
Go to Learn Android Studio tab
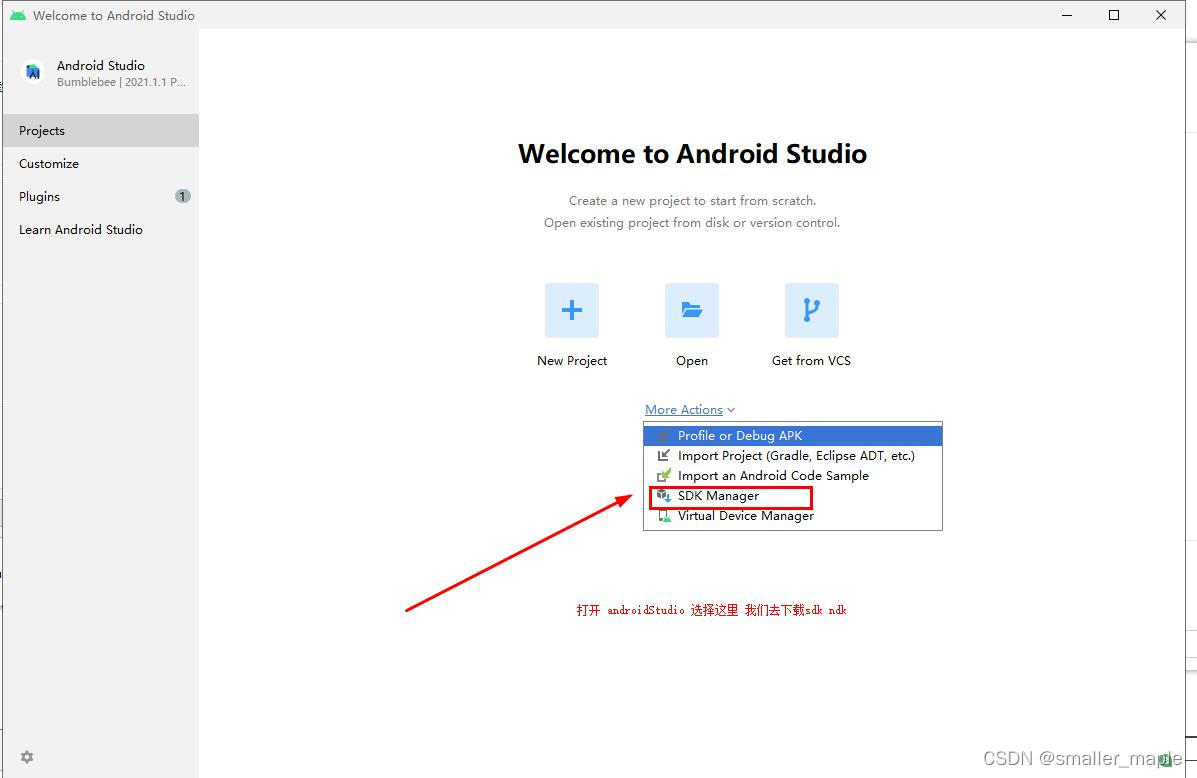101,229
